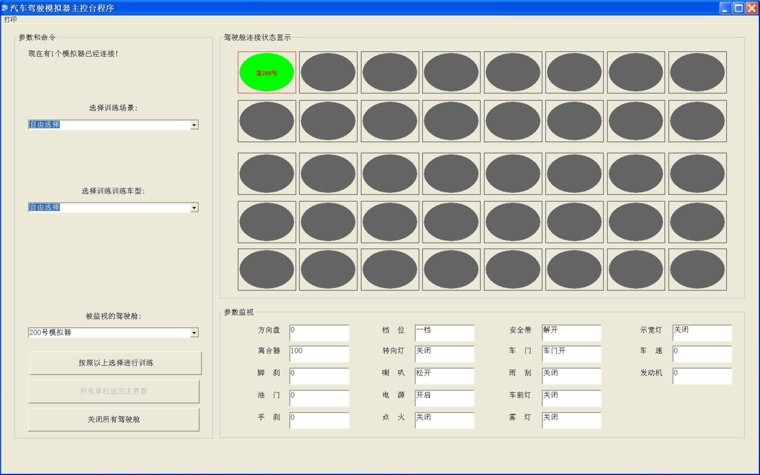Expand the 选择训练车型 dropdown
This screenshot has height=475, width=760.
tap(194, 208)
